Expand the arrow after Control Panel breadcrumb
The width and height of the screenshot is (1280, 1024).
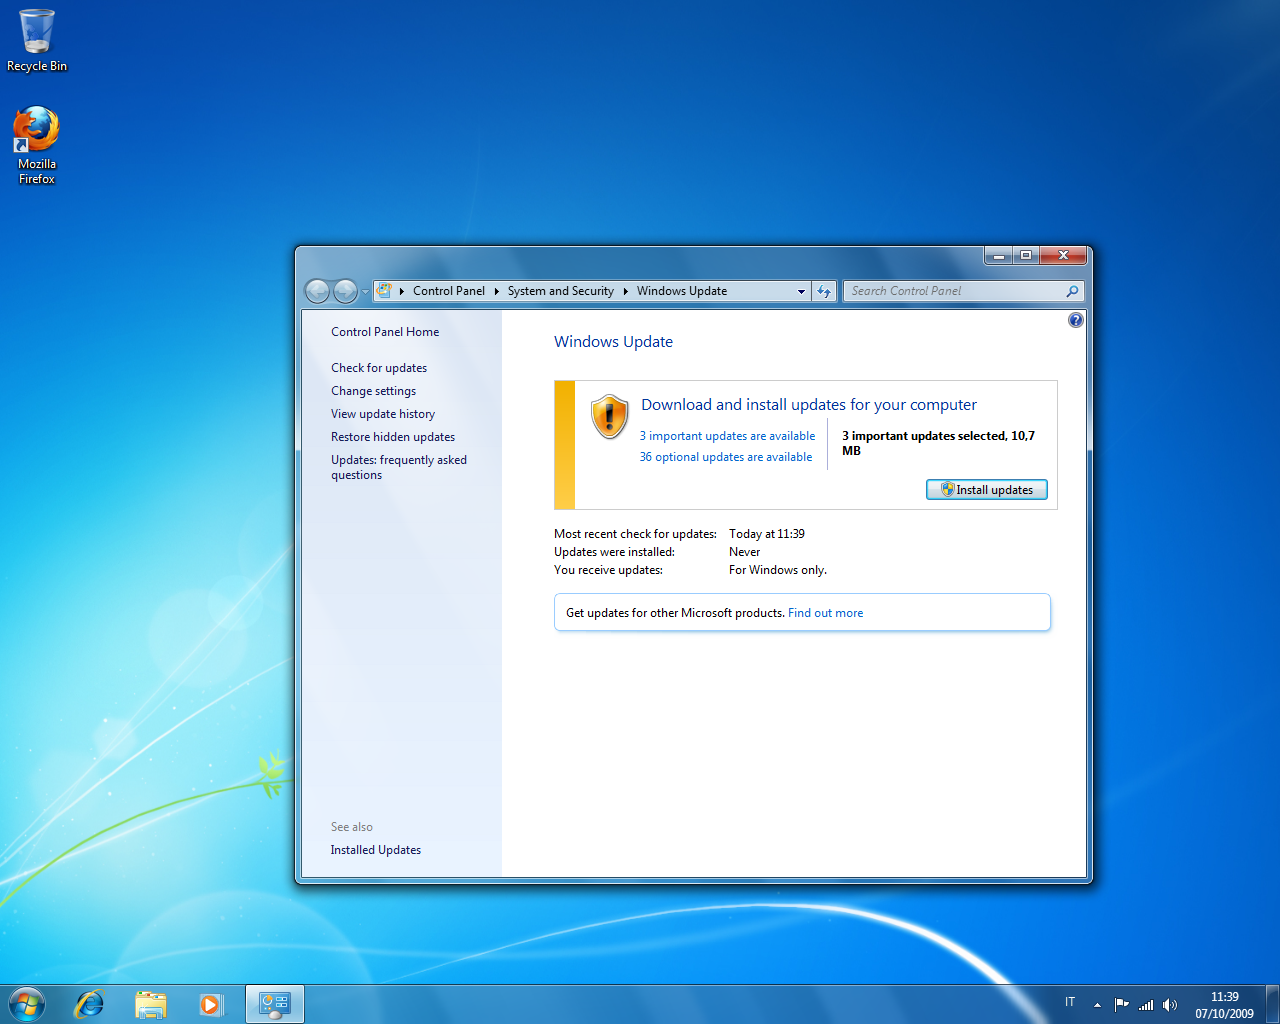coord(496,291)
